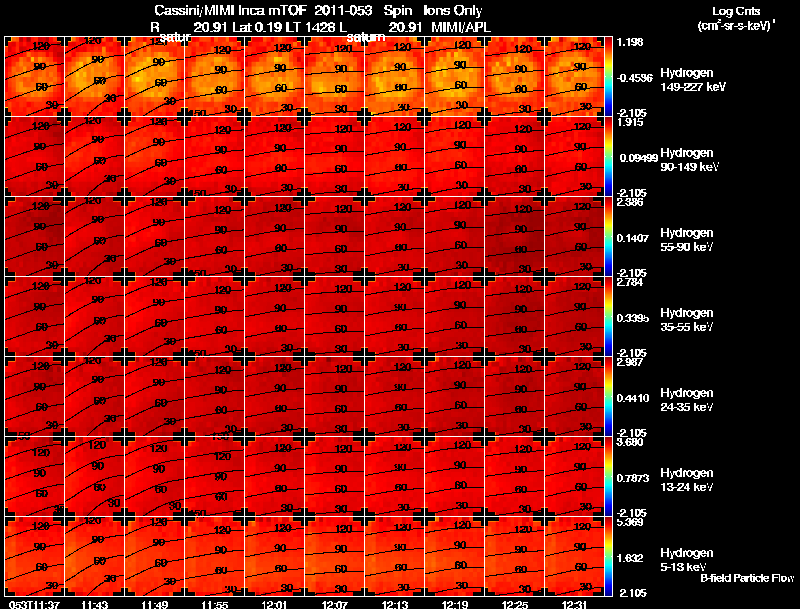Click the 11:55 time label
The image size is (800, 609).
[x=215, y=605]
